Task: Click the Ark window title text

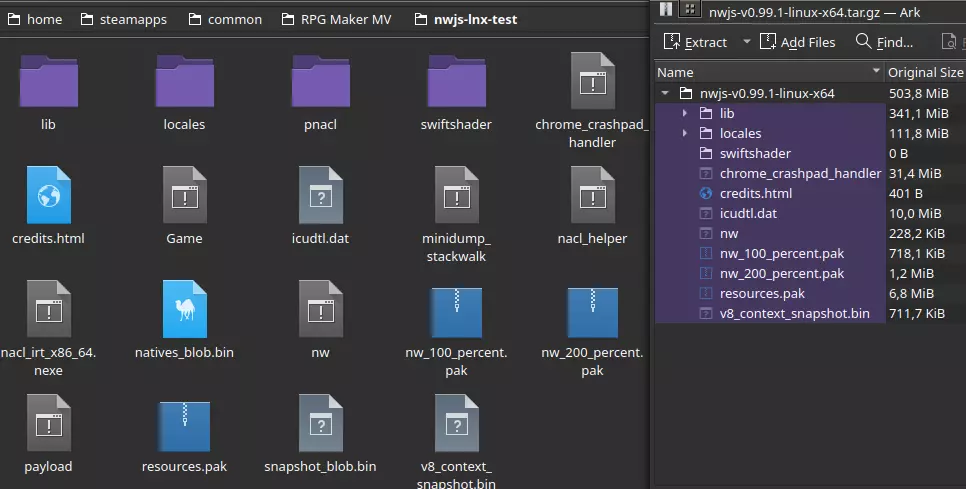Action: tap(814, 12)
